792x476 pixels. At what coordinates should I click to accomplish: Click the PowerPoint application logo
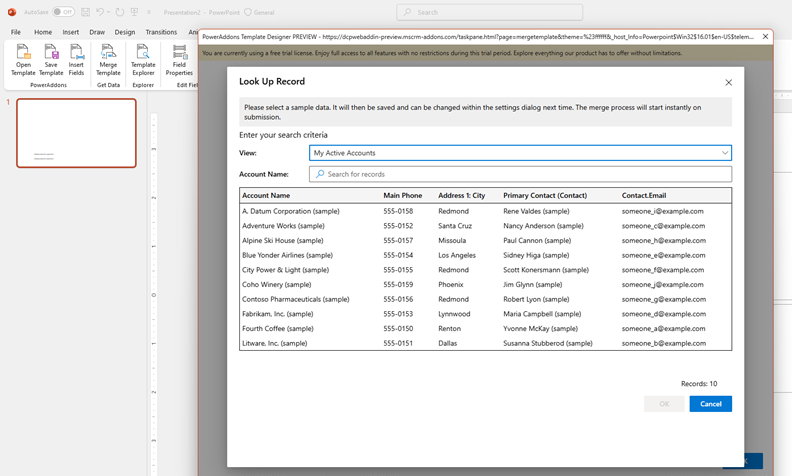(x=12, y=12)
